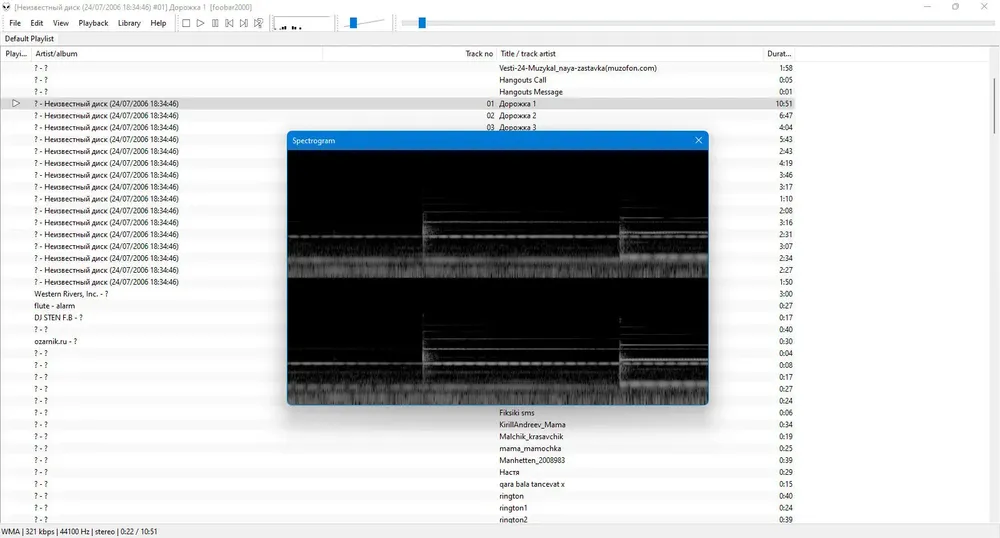Select the Настя track
The height and width of the screenshot is (538, 1000).
[x=509, y=472]
